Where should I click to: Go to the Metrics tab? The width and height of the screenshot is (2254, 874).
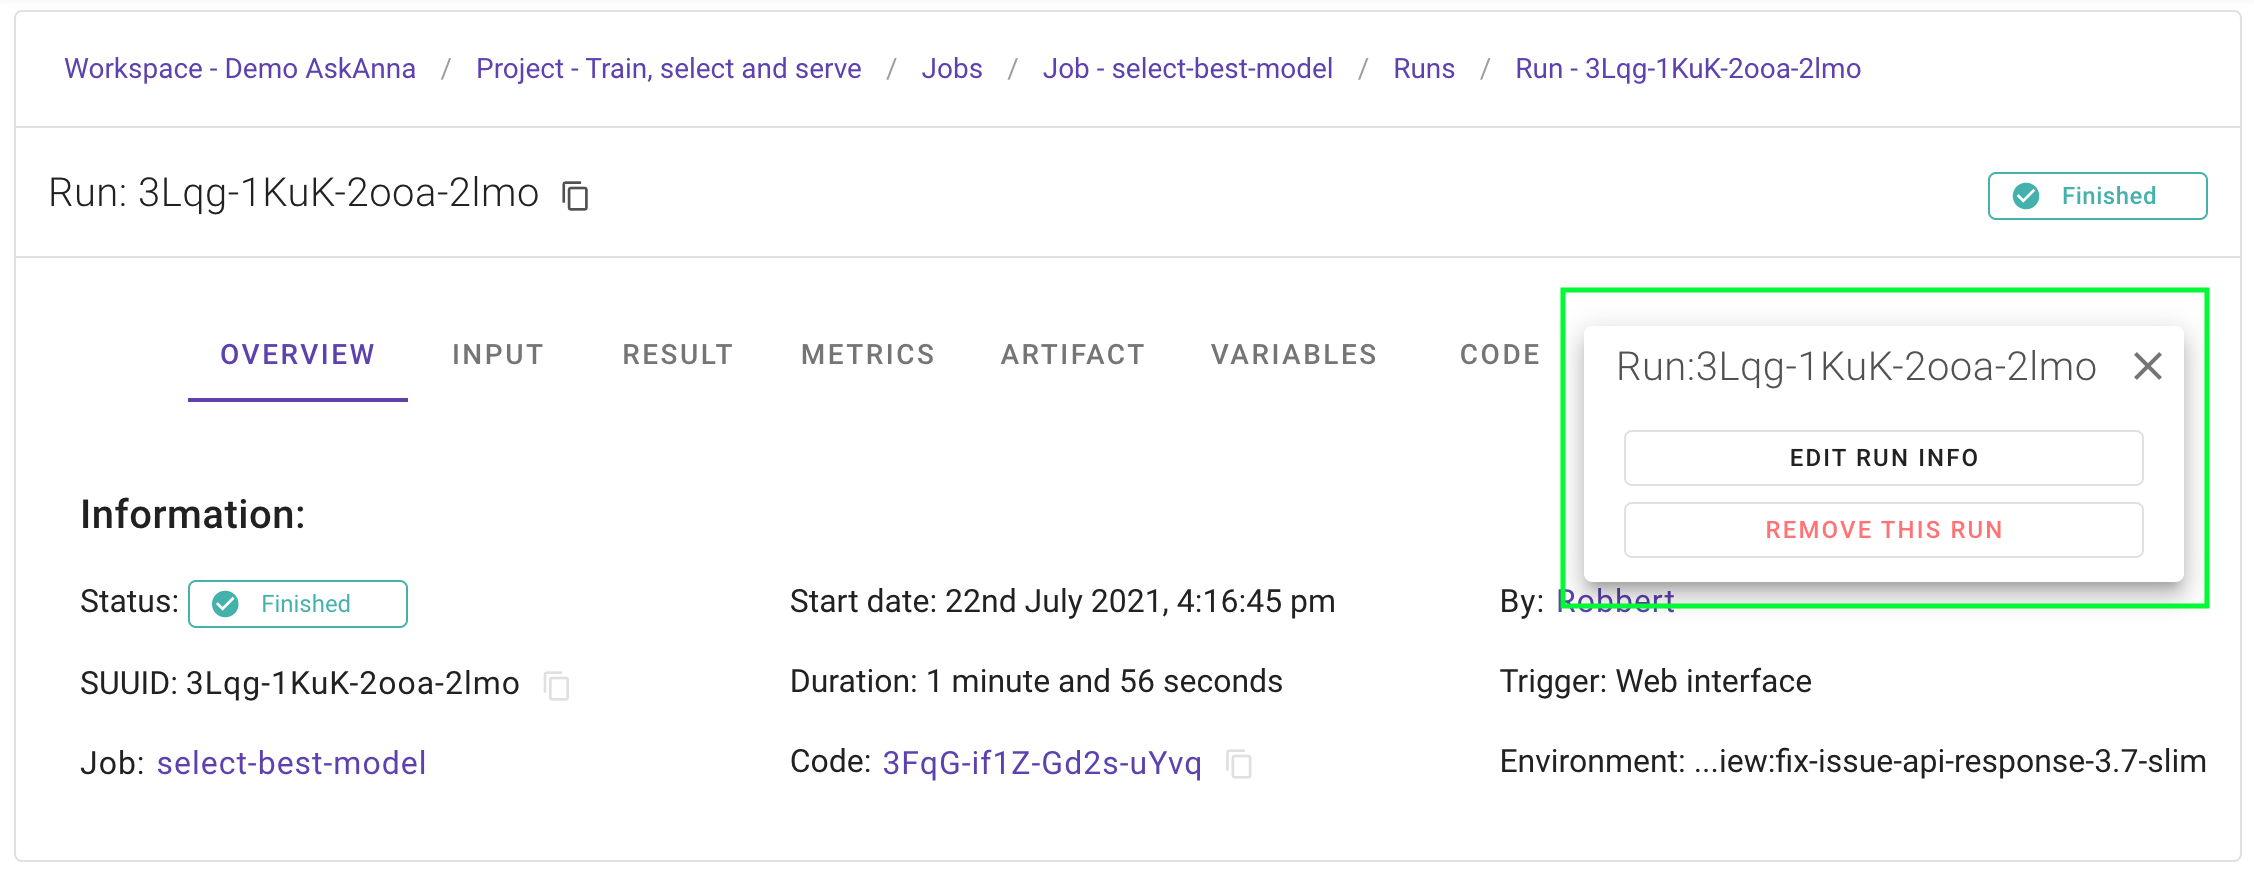(867, 355)
